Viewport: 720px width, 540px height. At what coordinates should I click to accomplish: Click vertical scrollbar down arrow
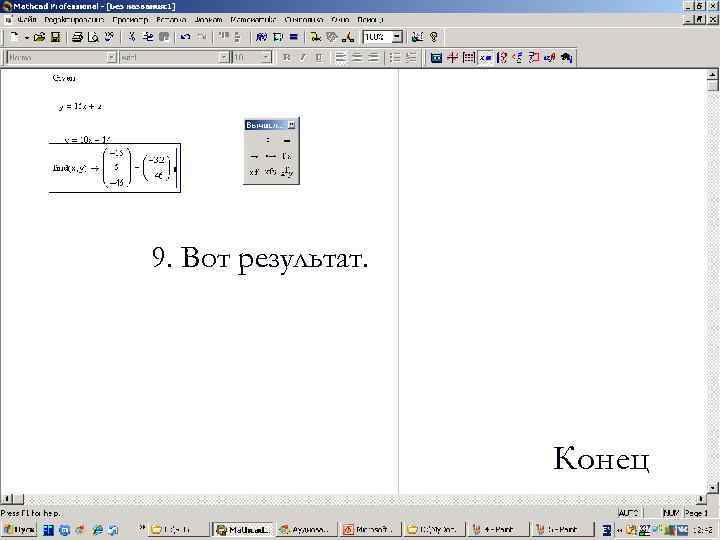[x=713, y=487]
